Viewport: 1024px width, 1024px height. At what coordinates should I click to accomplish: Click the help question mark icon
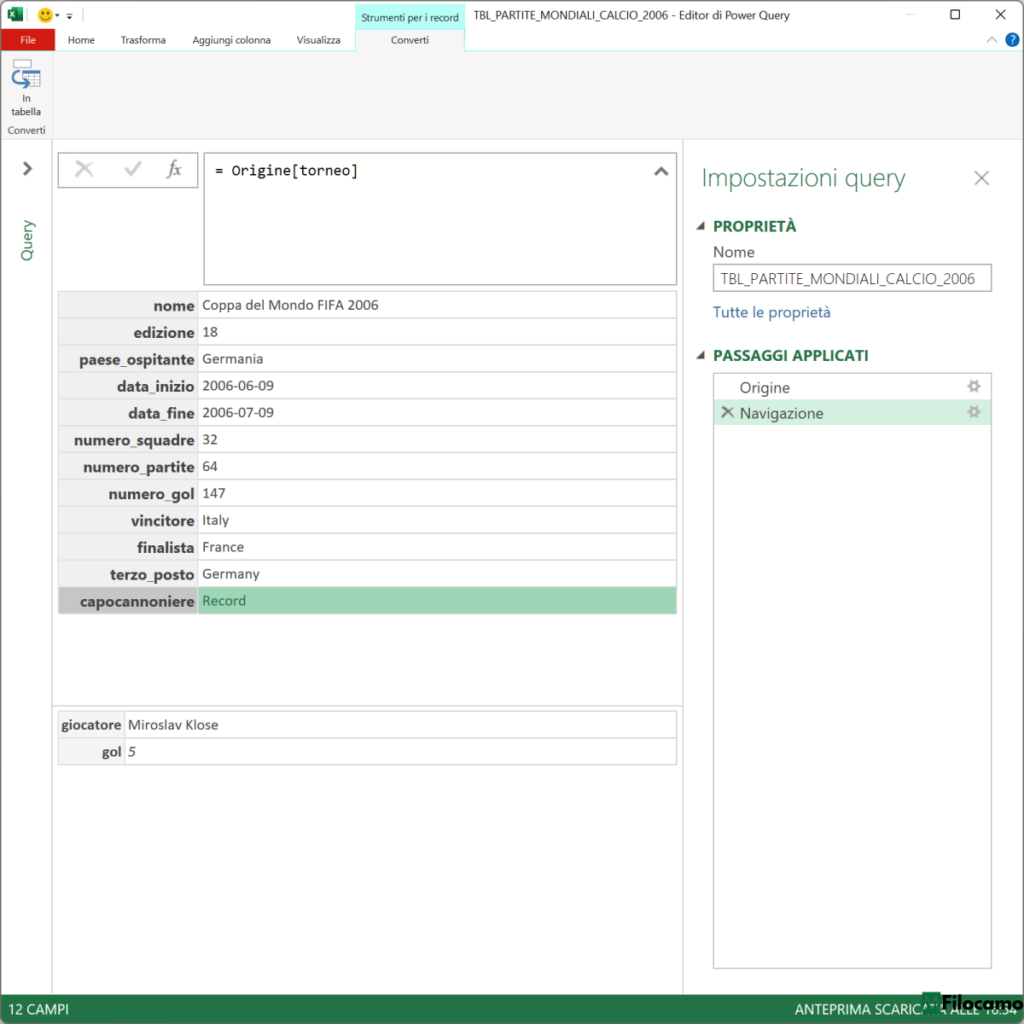pos(1012,40)
